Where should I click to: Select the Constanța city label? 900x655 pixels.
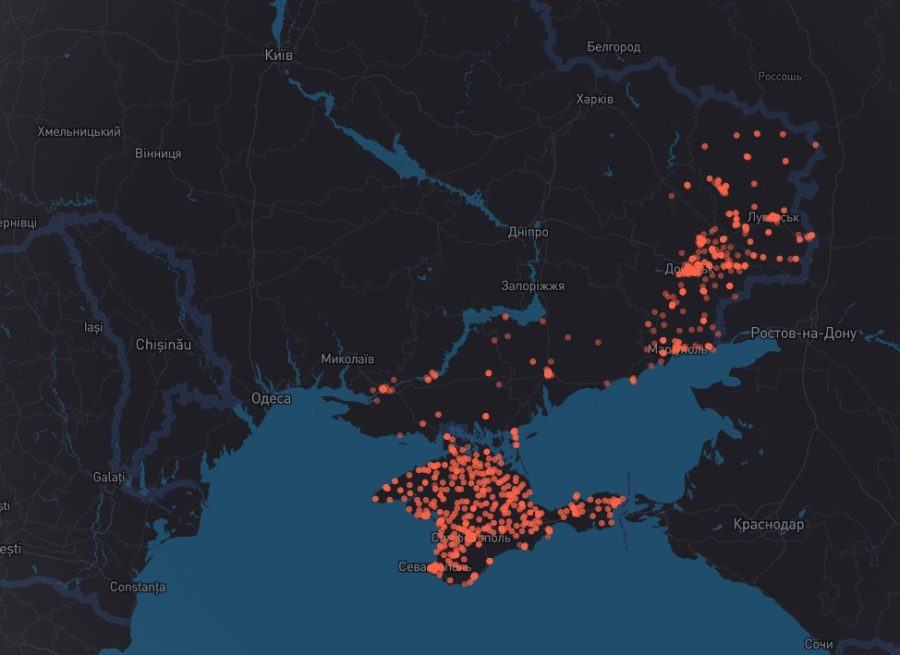(137, 587)
